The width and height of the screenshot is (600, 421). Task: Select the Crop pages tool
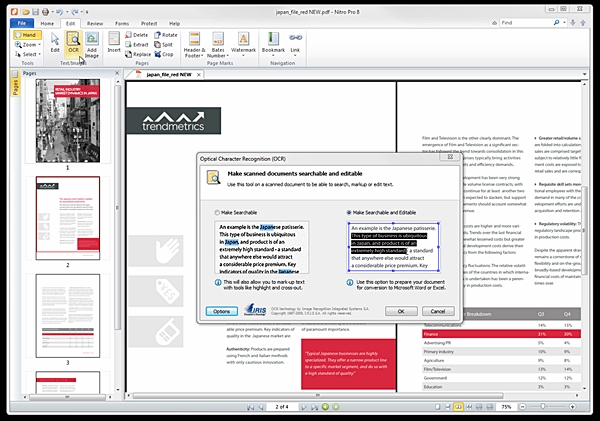point(164,54)
